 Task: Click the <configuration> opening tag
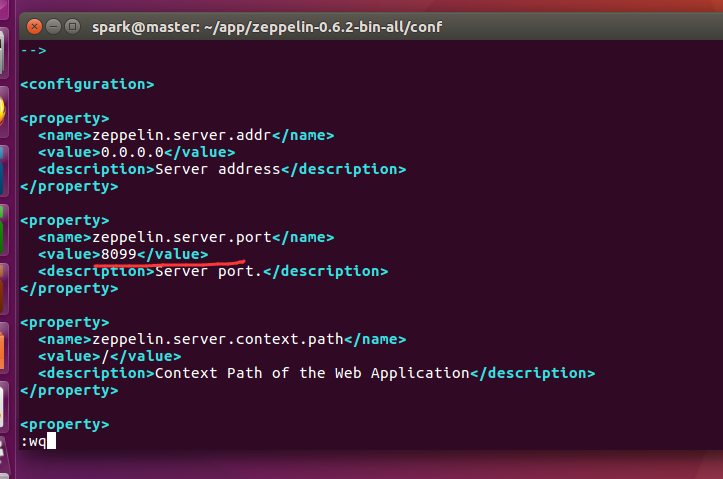(87, 84)
